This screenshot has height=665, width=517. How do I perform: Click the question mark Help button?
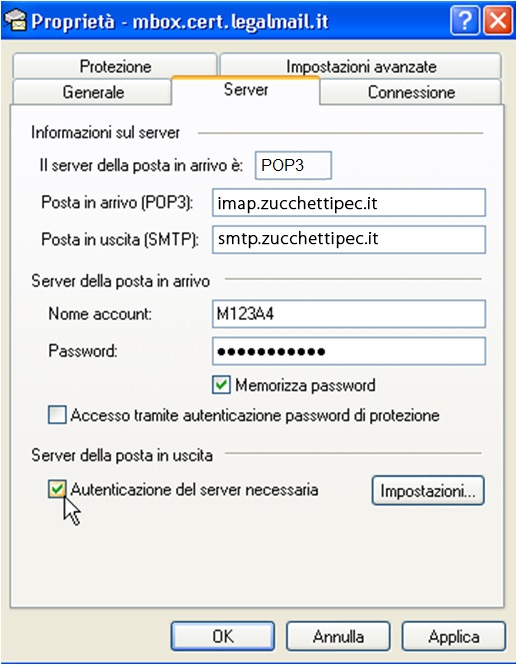coord(465,20)
